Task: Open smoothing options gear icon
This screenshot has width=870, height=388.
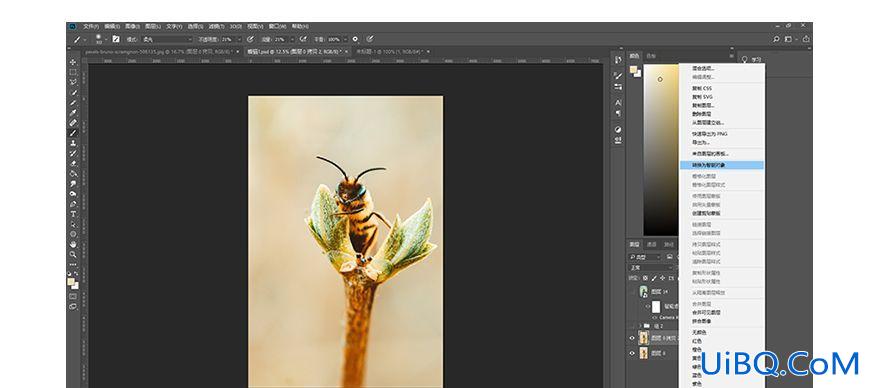Action: pyautogui.click(x=355, y=39)
